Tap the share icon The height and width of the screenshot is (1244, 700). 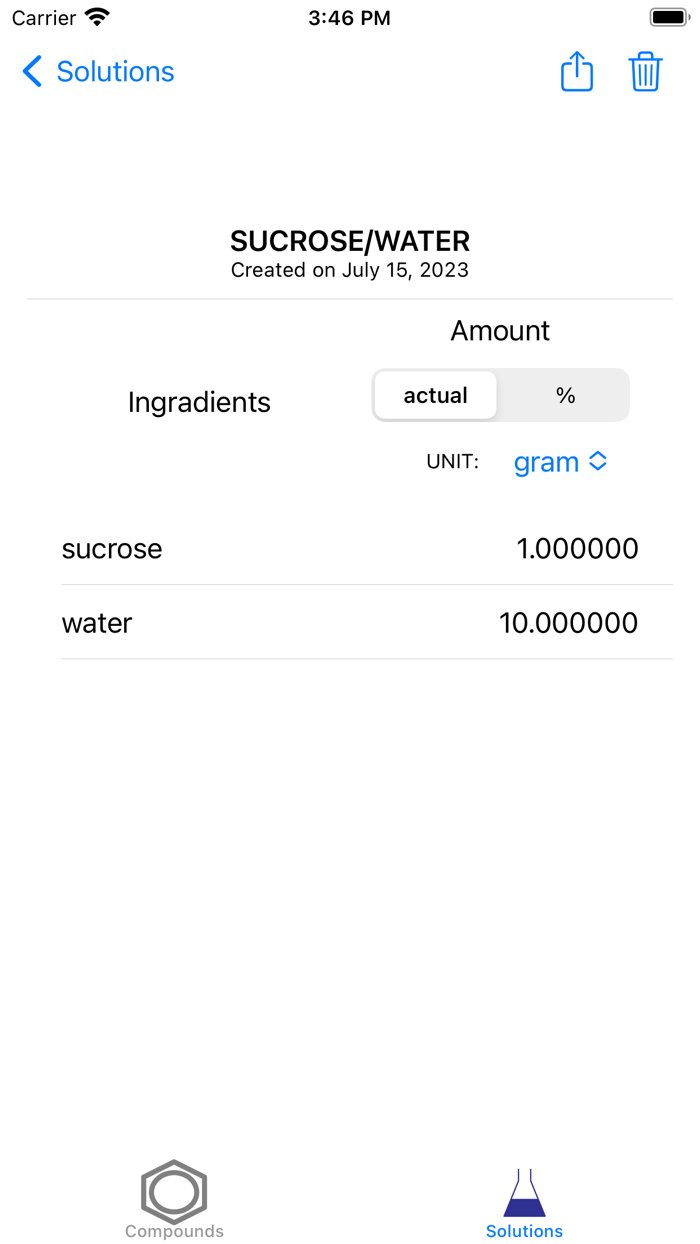point(577,71)
